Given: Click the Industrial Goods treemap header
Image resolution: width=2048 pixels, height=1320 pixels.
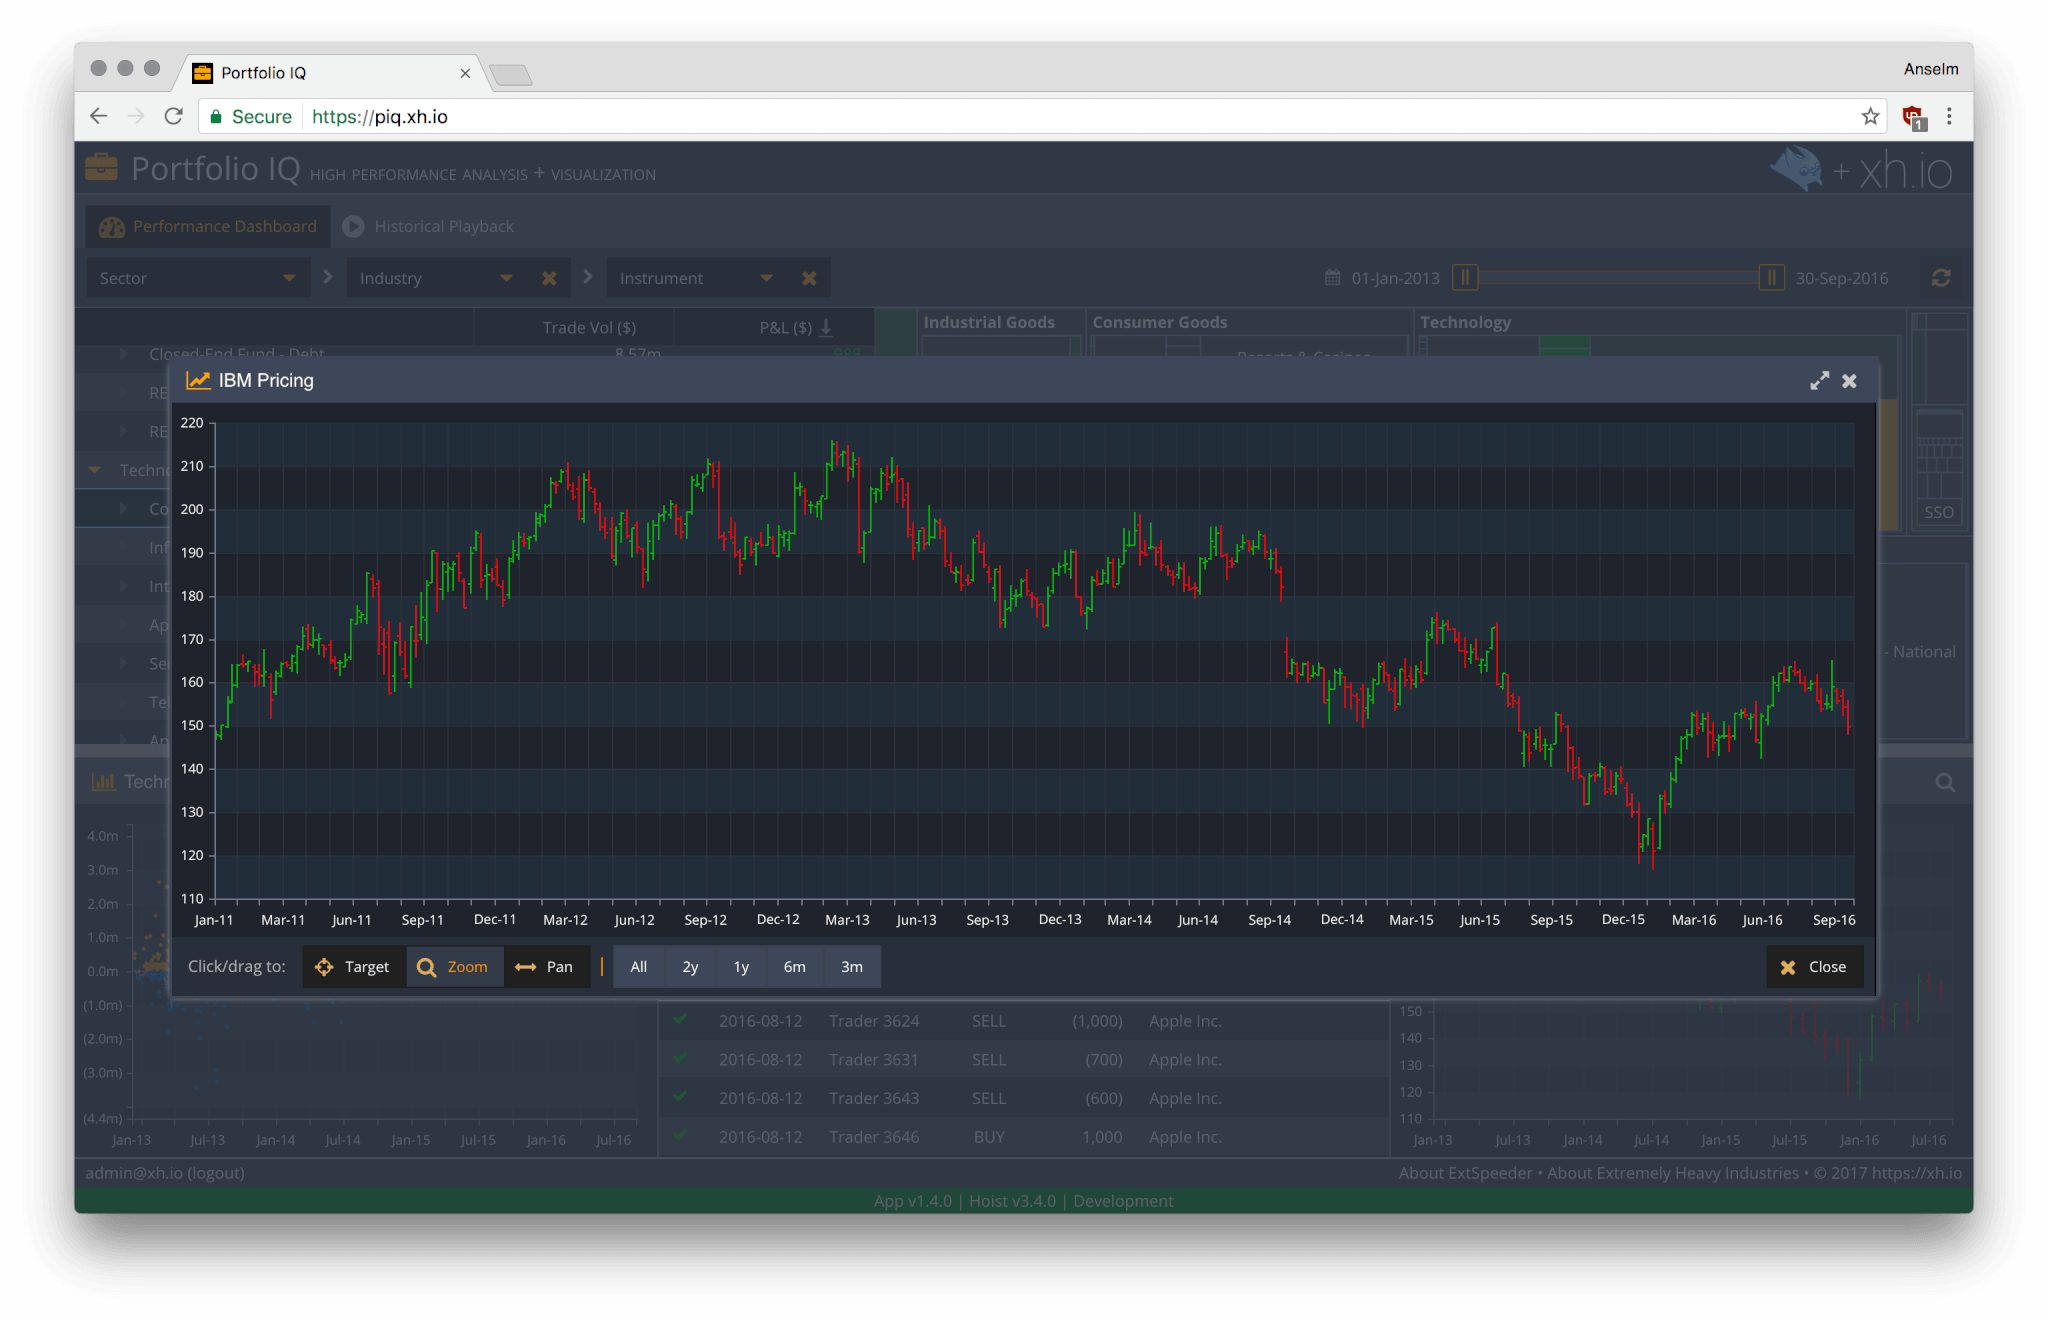Looking at the screenshot, I should click(x=989, y=322).
